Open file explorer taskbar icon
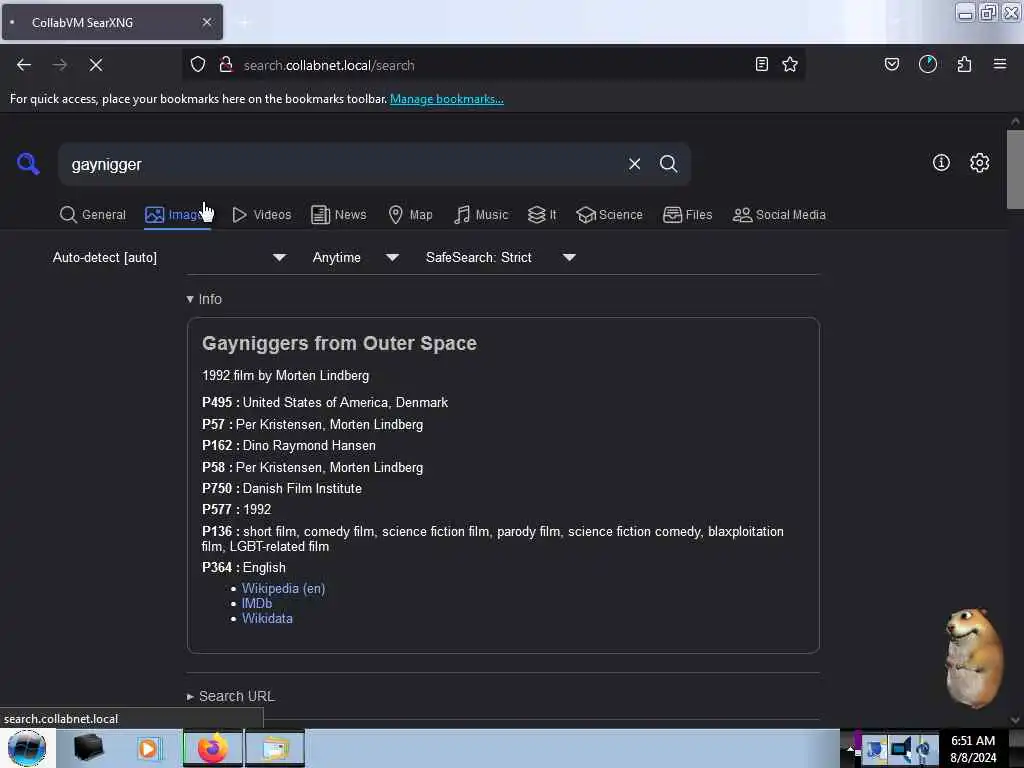 pos(275,748)
